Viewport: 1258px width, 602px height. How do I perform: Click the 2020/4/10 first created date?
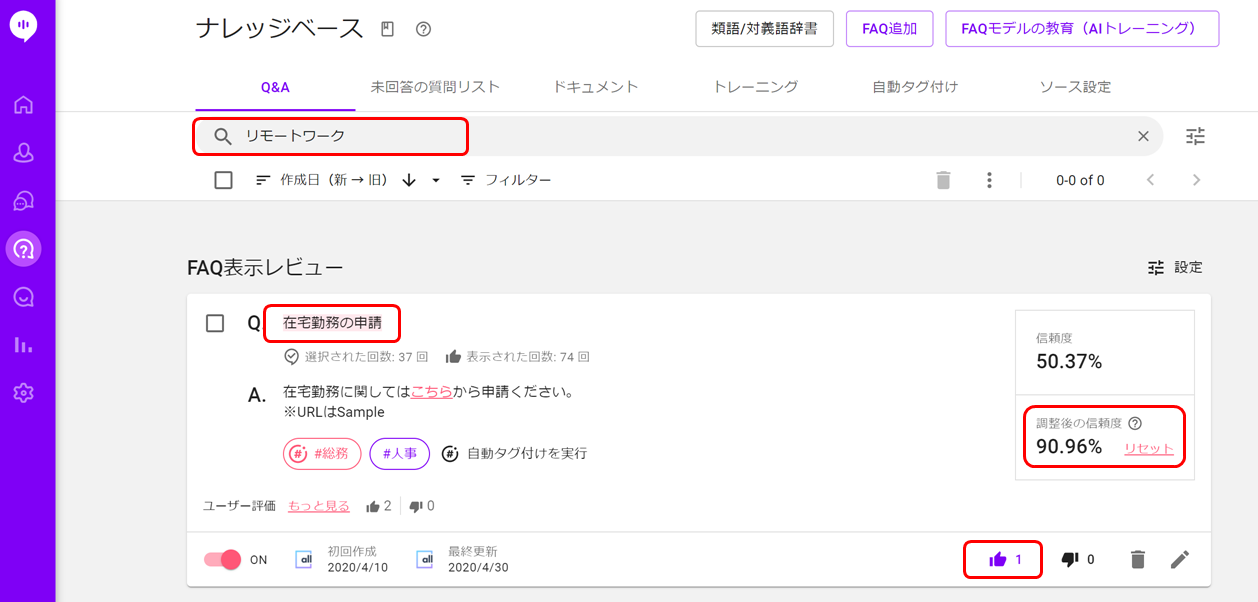tap(358, 567)
